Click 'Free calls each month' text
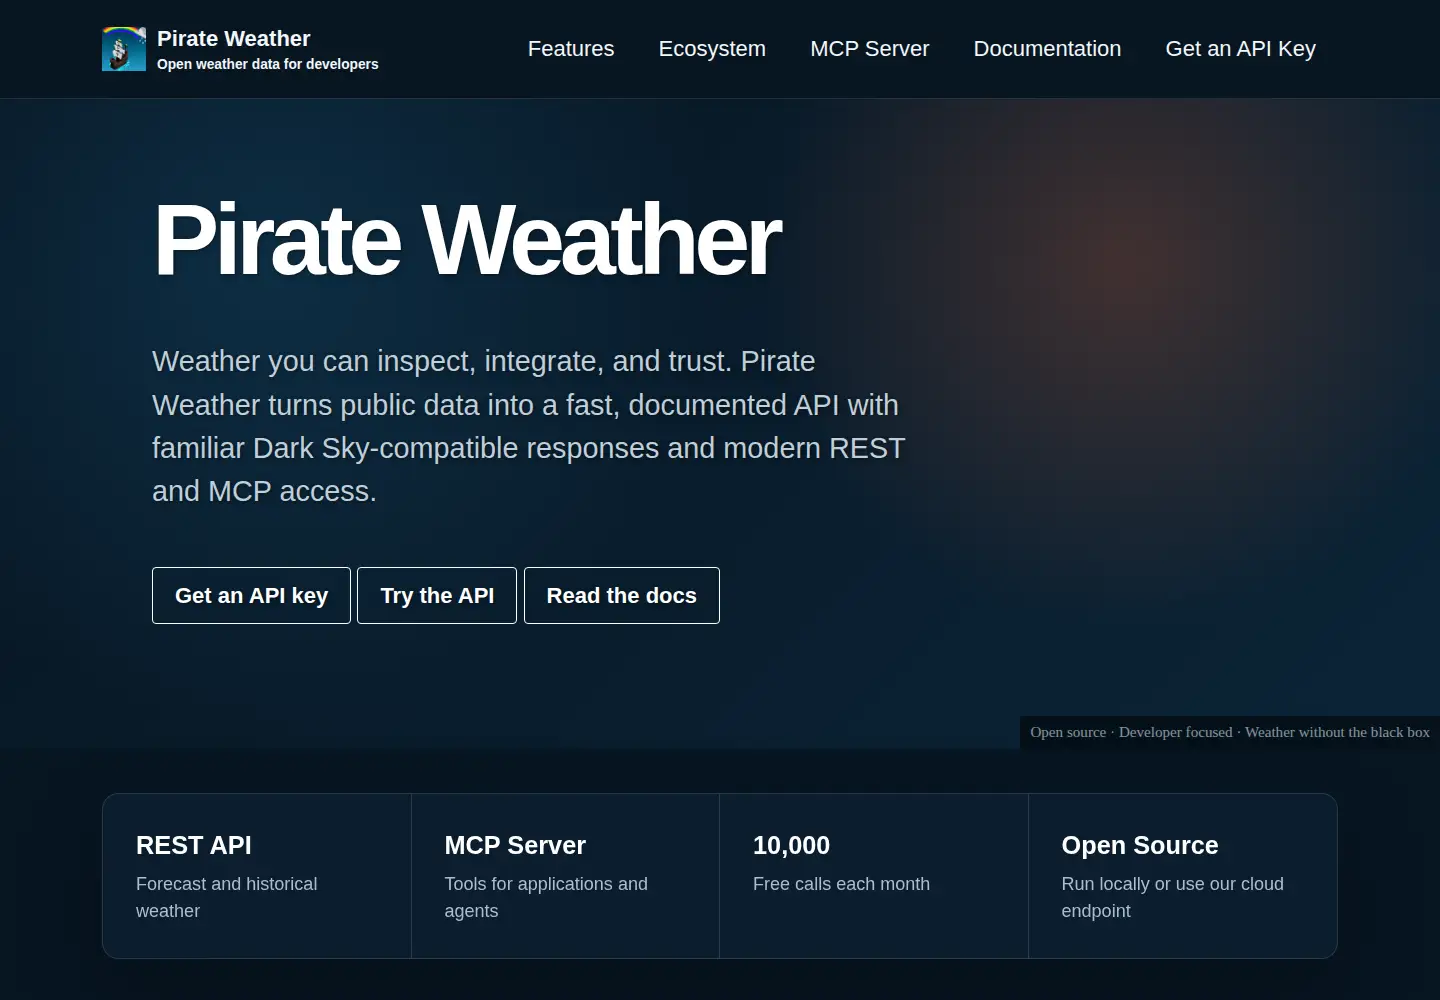The width and height of the screenshot is (1440, 1000). point(841,884)
